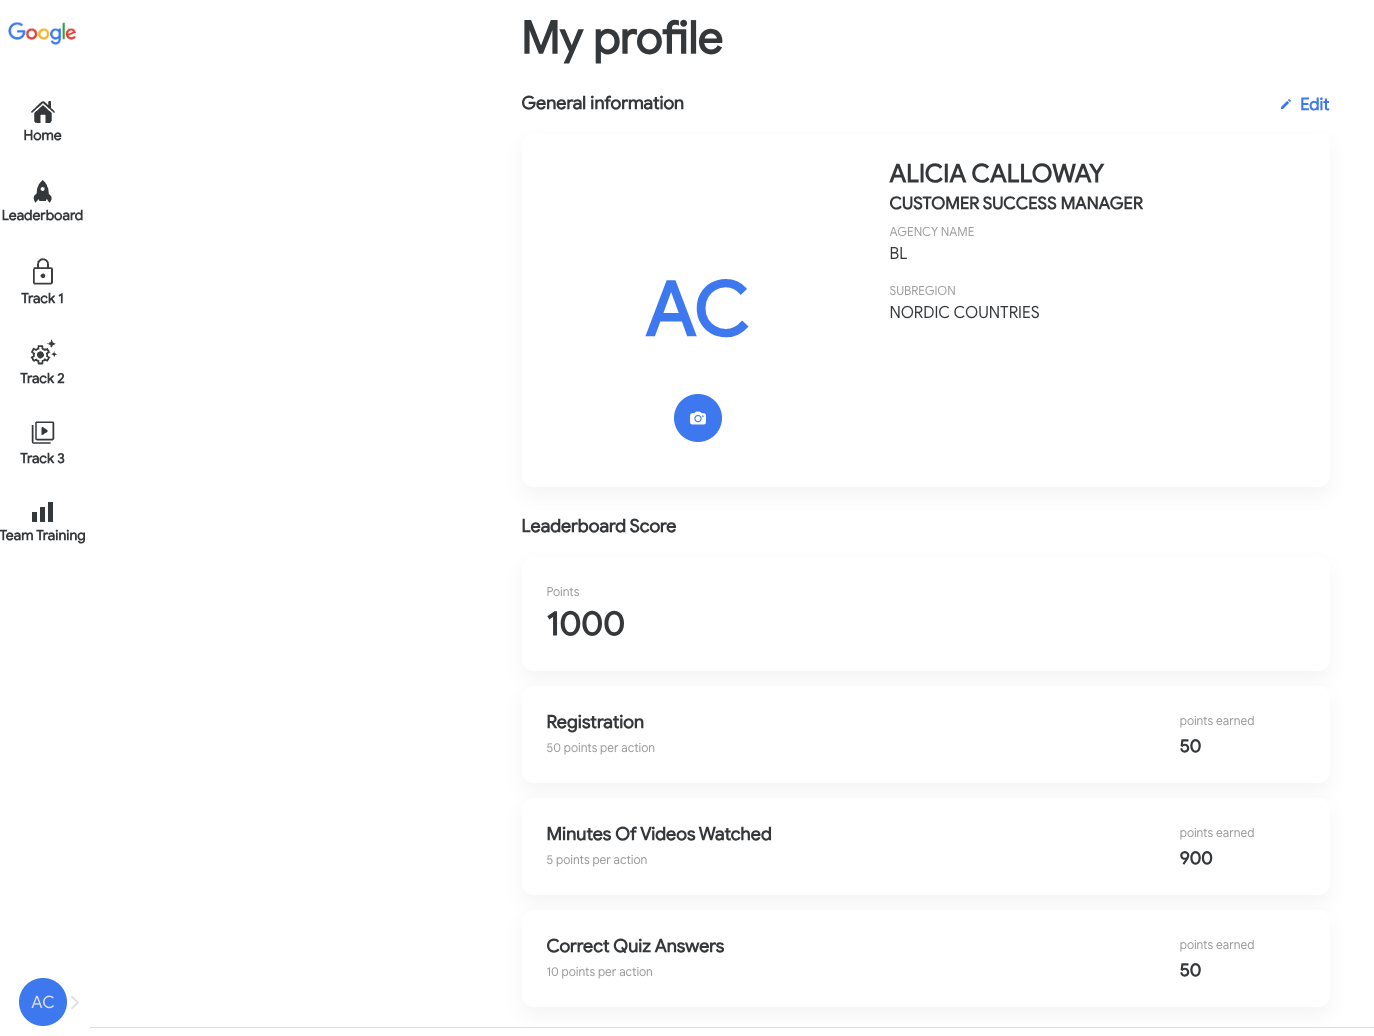Click the Points 1000 score card
This screenshot has width=1374, height=1036.
click(x=925, y=615)
